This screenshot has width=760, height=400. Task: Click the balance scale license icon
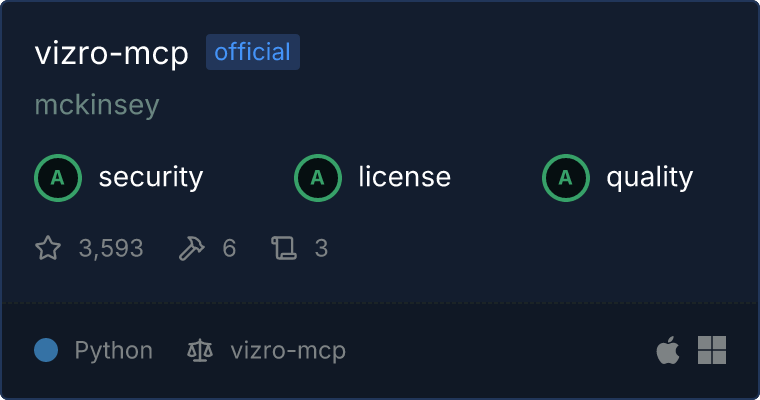(200, 350)
